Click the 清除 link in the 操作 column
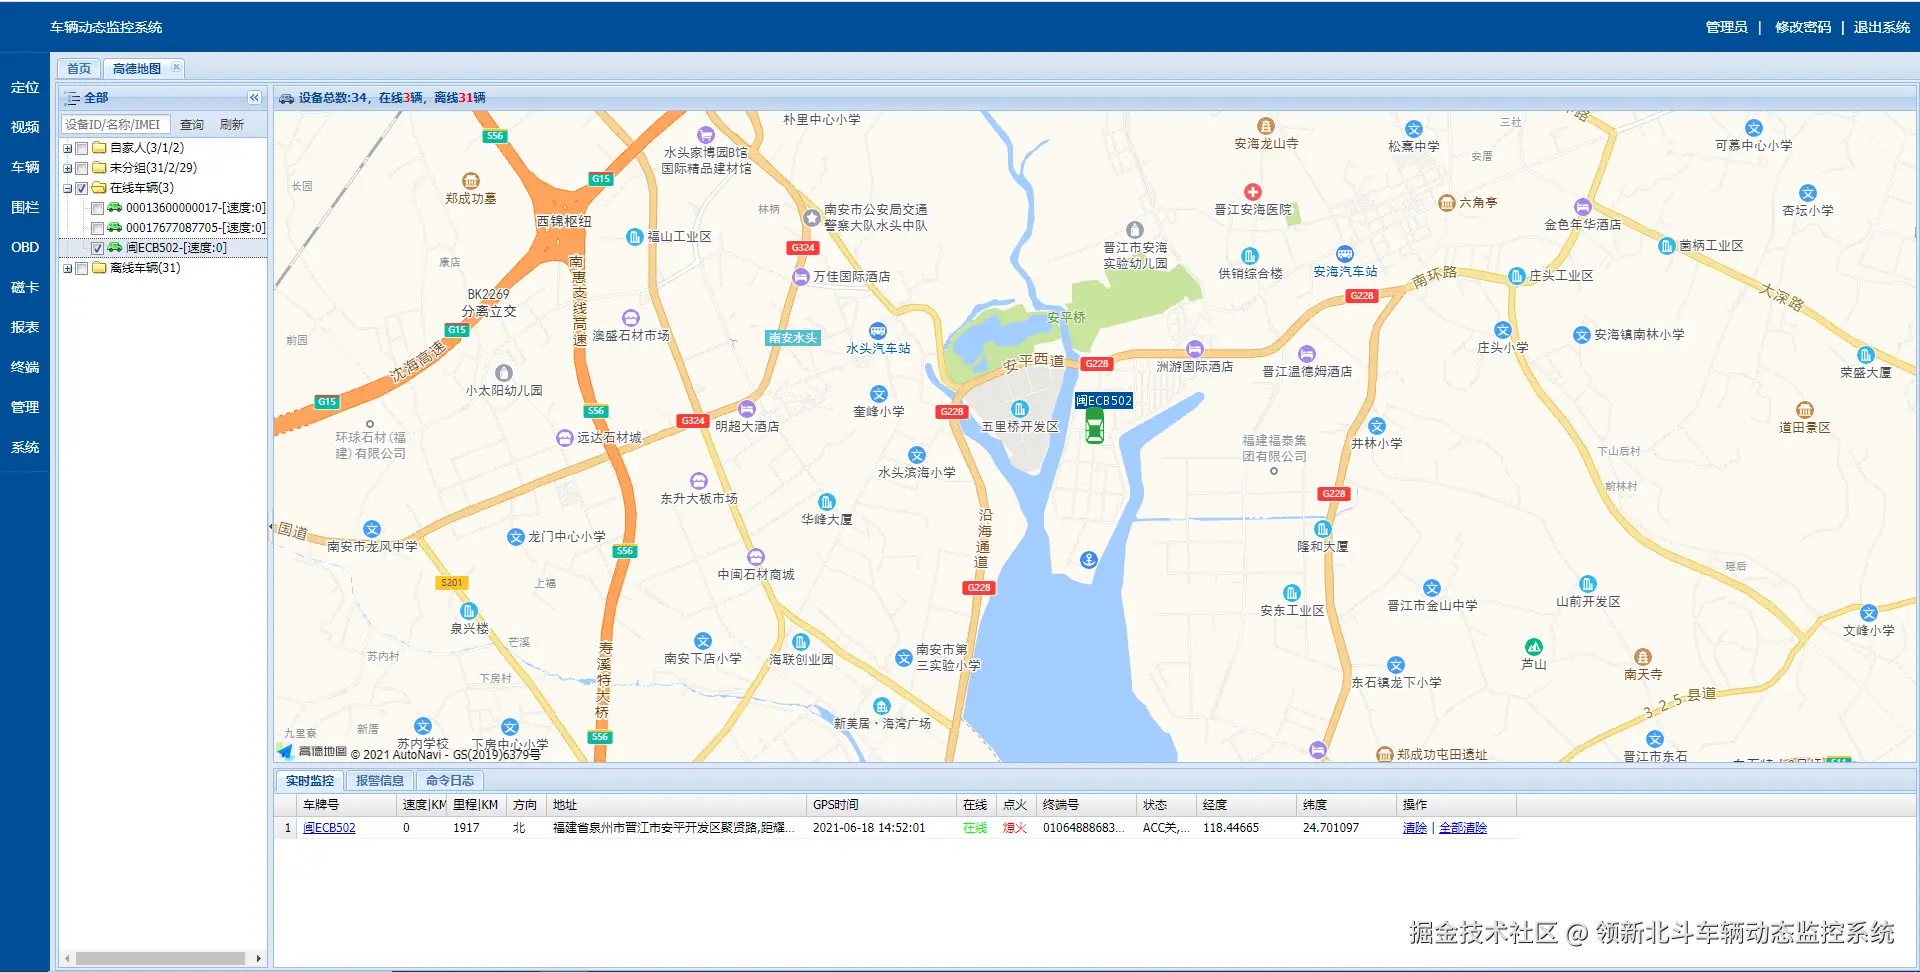The image size is (1920, 972). point(1415,828)
